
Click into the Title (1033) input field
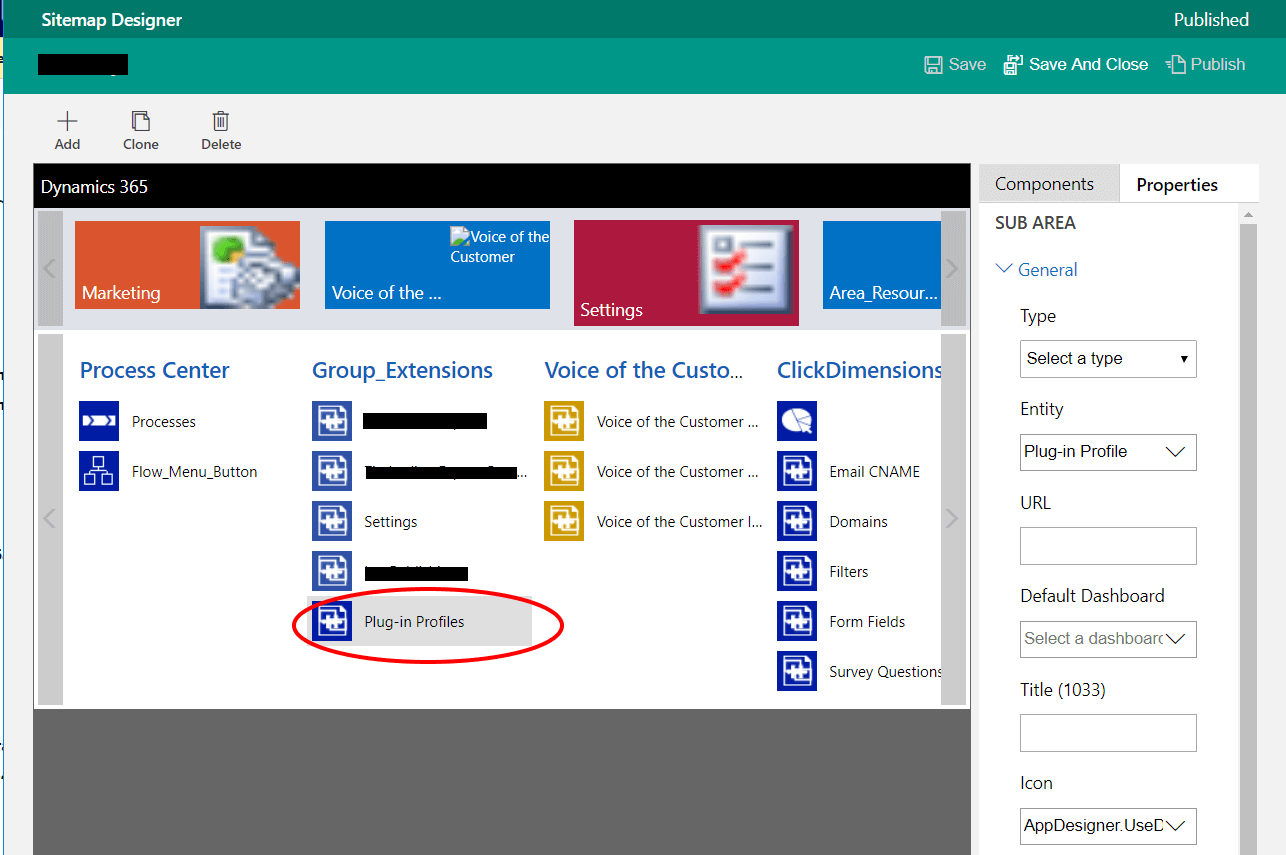[1108, 733]
